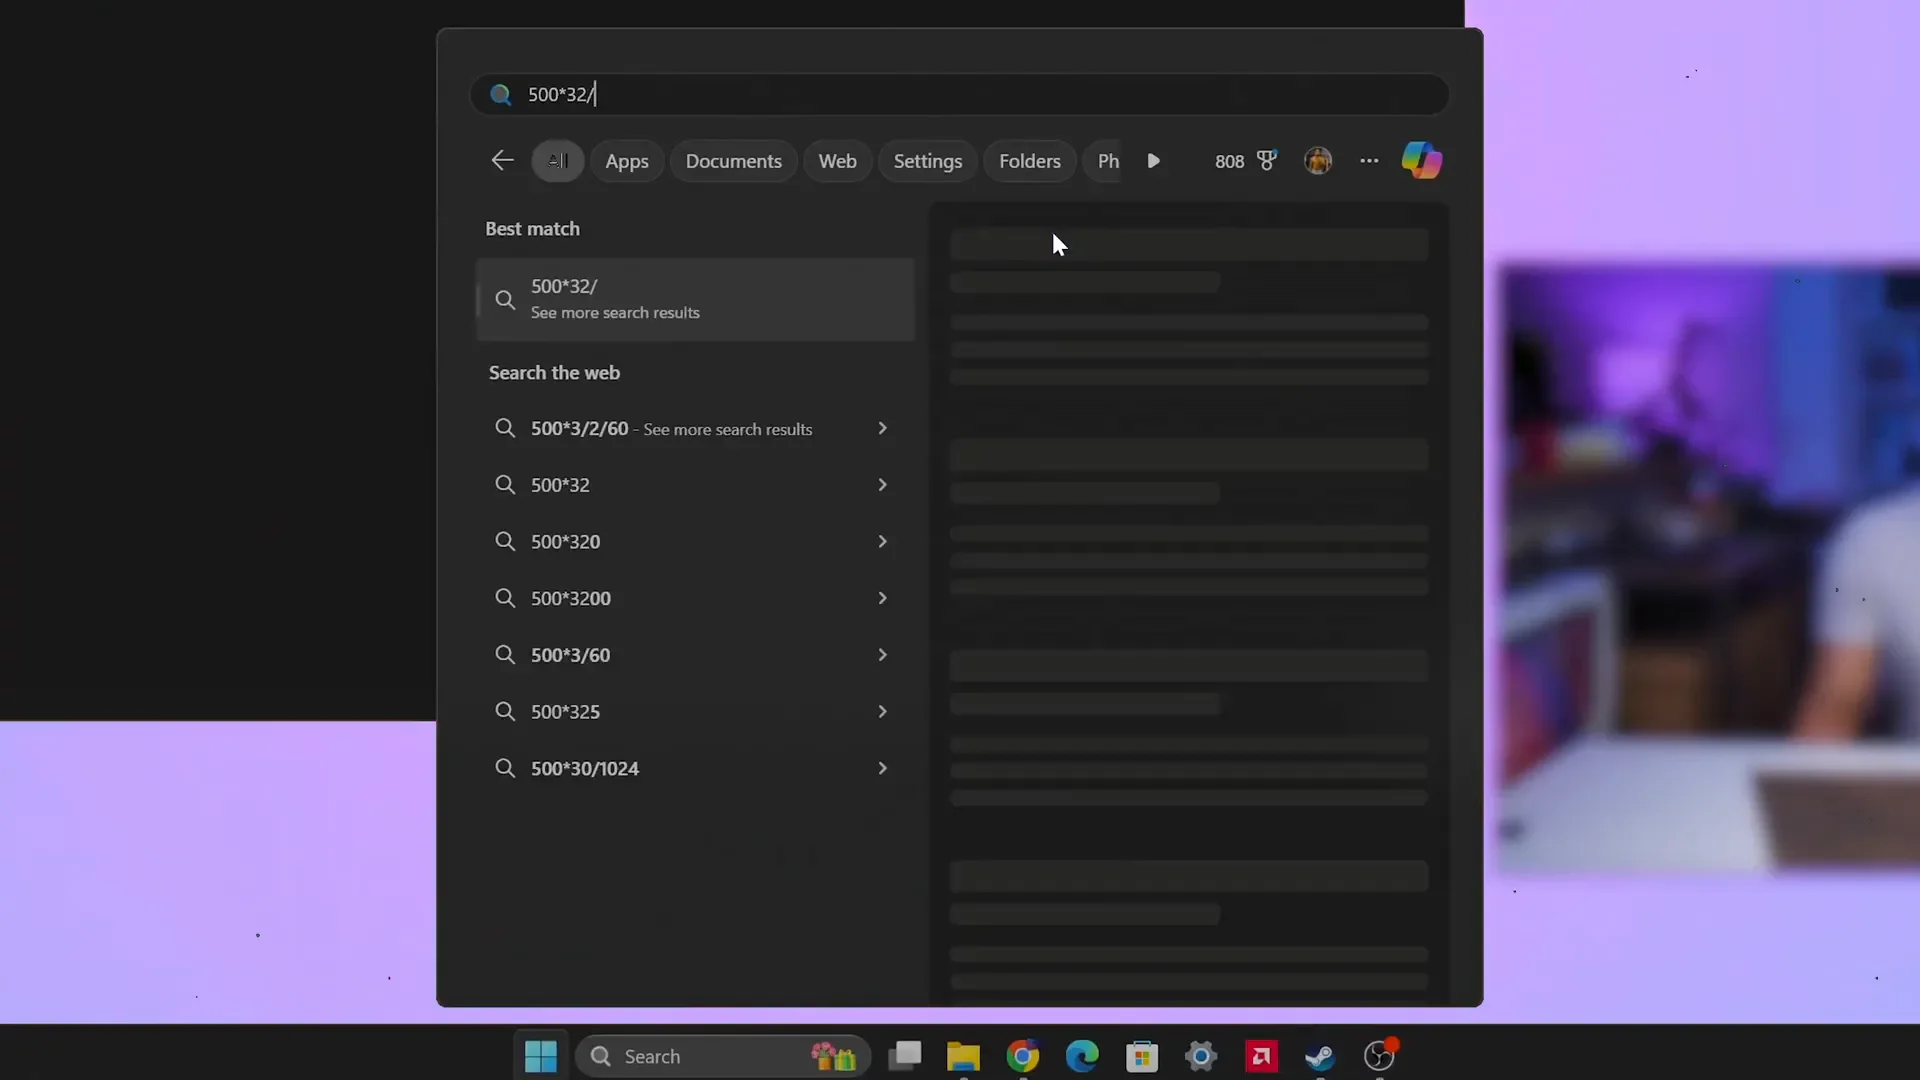Open the Windows Start button
The image size is (1920, 1080).
pyautogui.click(x=541, y=1056)
